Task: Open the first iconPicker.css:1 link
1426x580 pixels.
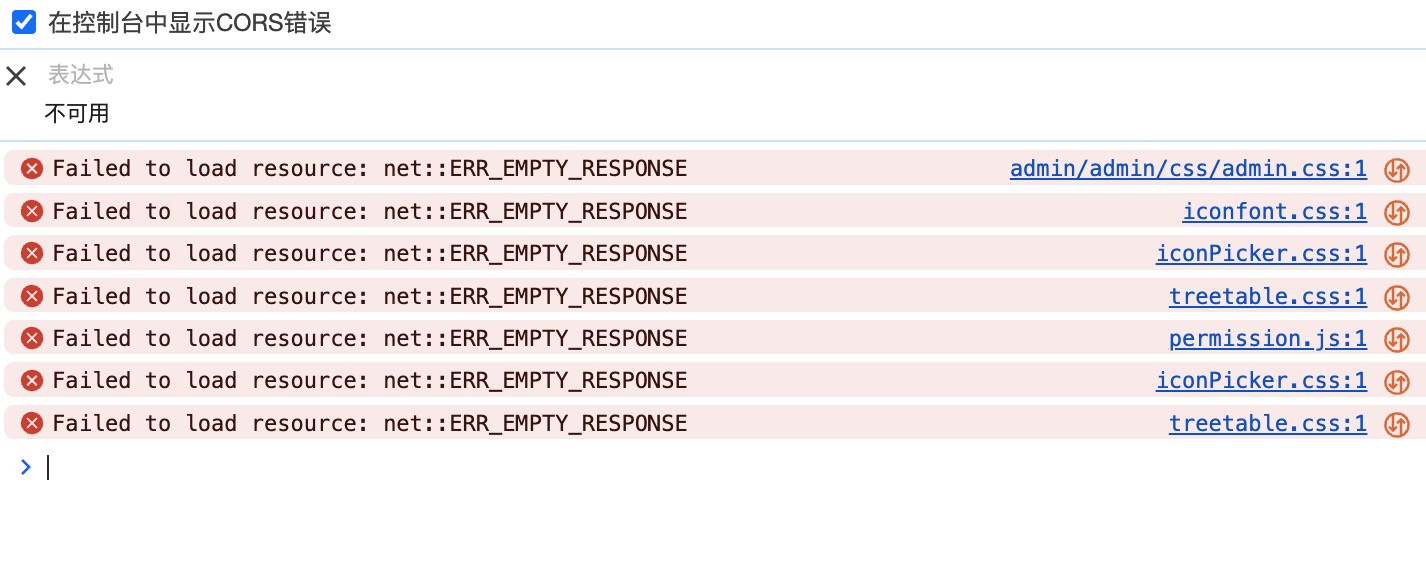Action: click(1261, 254)
